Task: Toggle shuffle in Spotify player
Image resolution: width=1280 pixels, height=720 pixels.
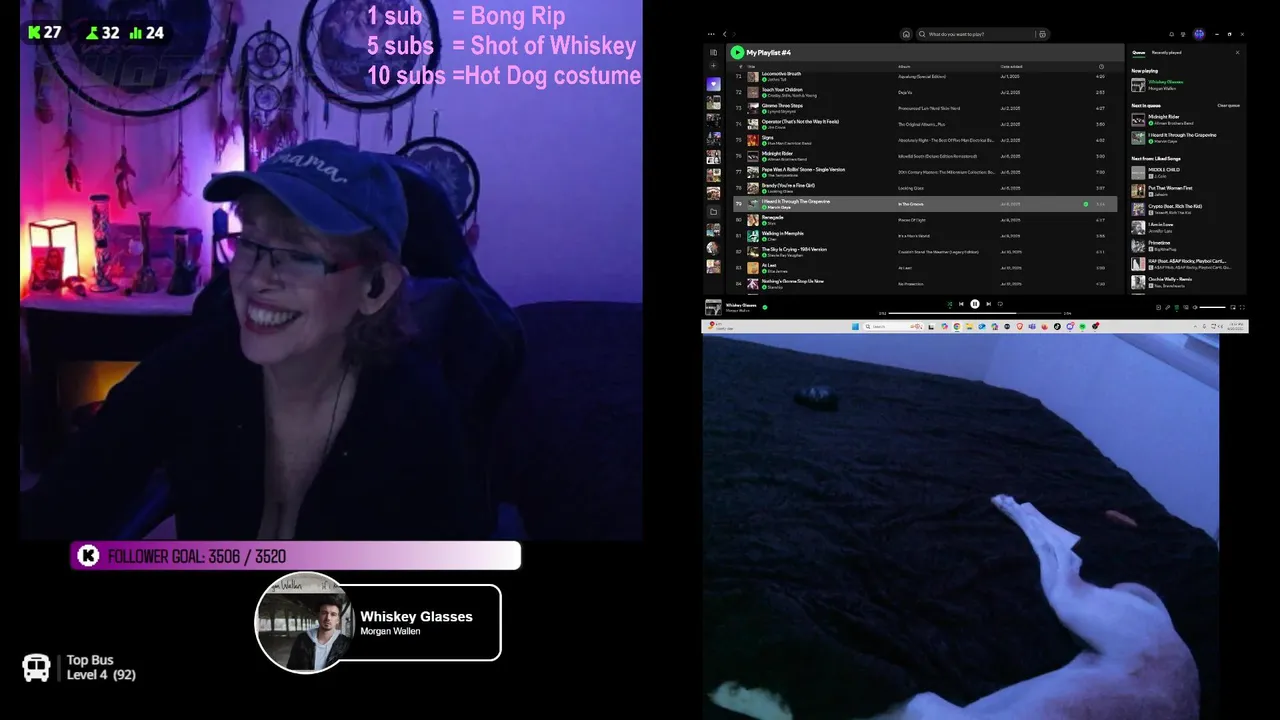Action: [x=950, y=304]
